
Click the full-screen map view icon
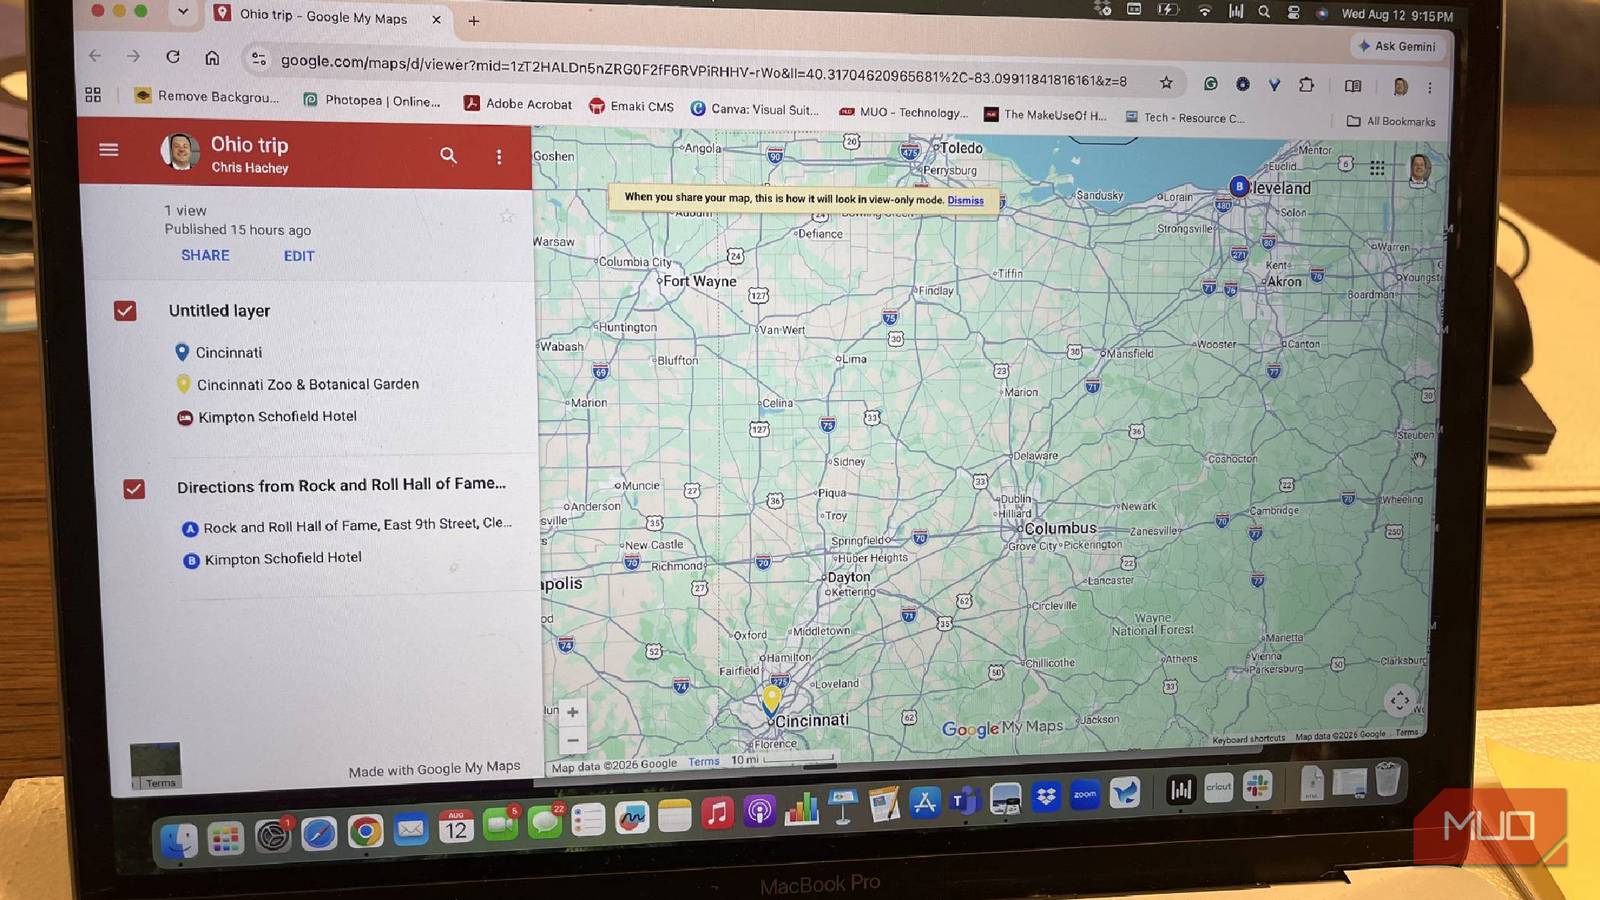(x=1400, y=700)
